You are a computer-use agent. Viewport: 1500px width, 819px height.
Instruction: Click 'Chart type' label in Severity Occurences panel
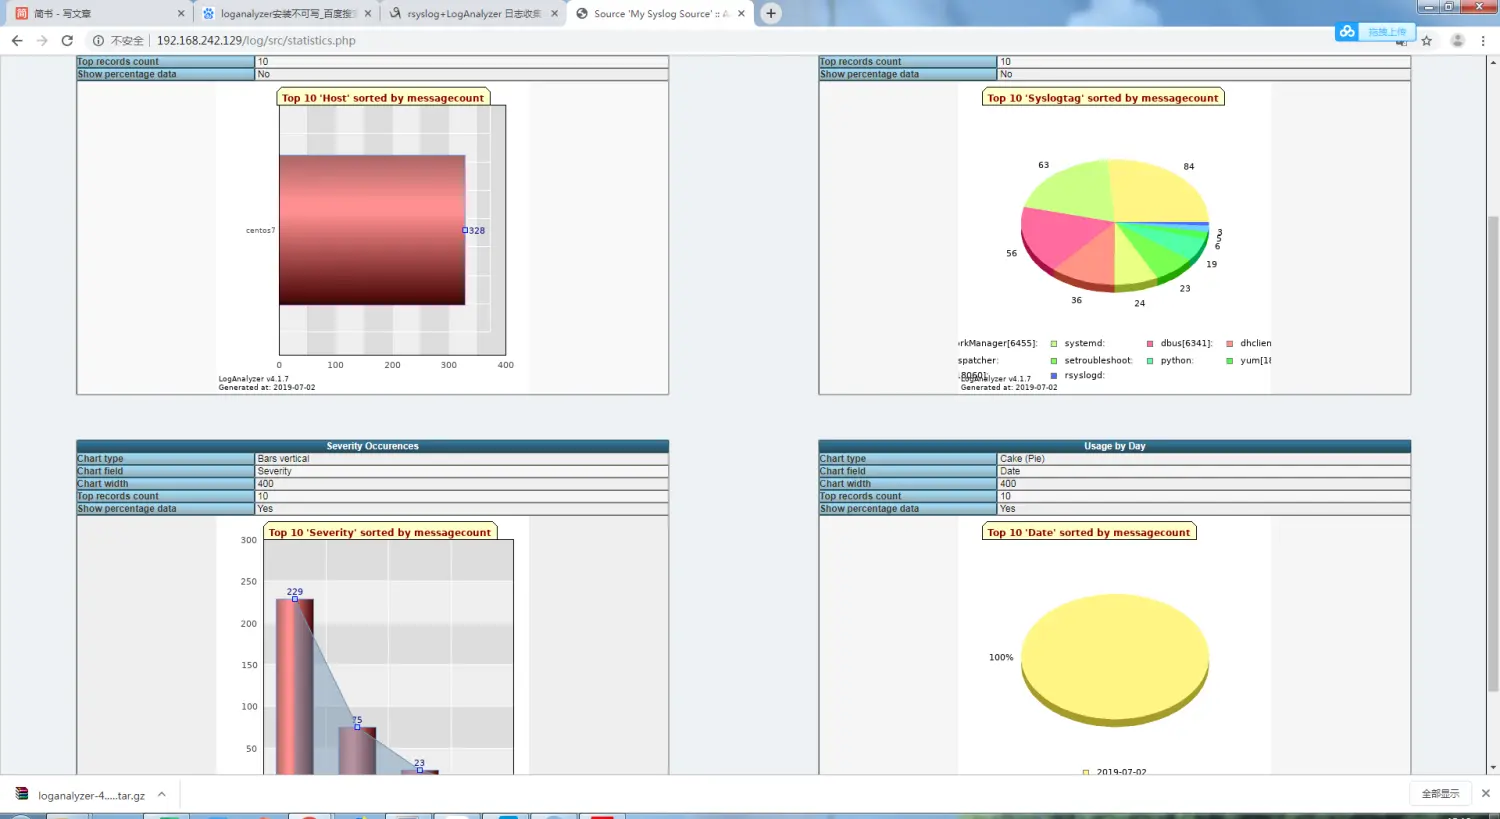pos(101,459)
